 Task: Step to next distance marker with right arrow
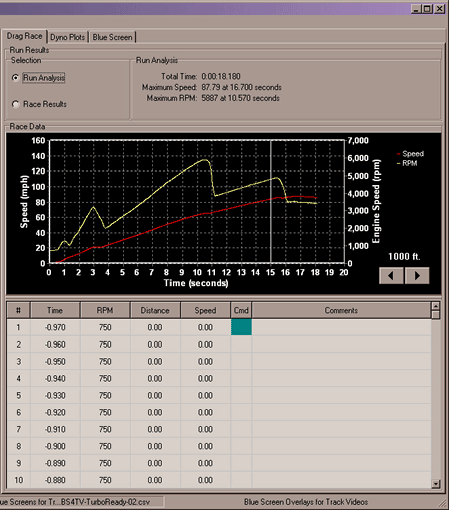click(417, 275)
